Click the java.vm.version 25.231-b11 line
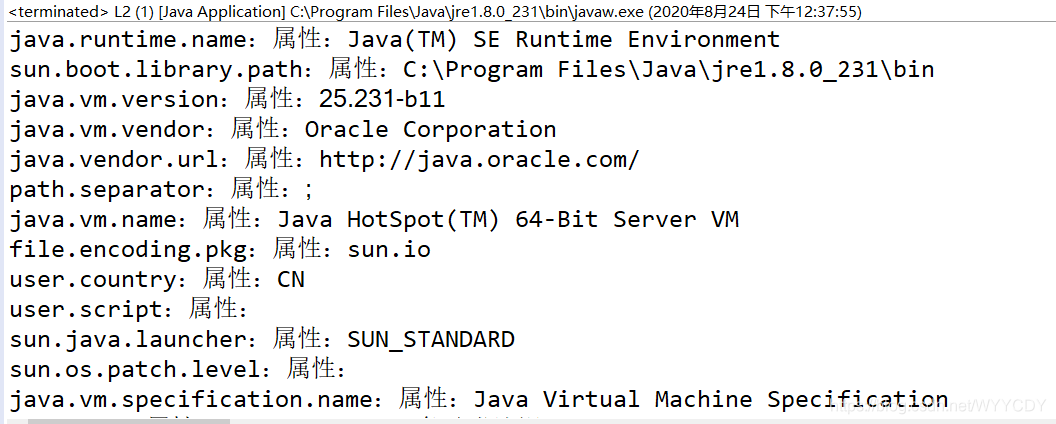Image resolution: width=1056 pixels, height=424 pixels. coord(227,100)
